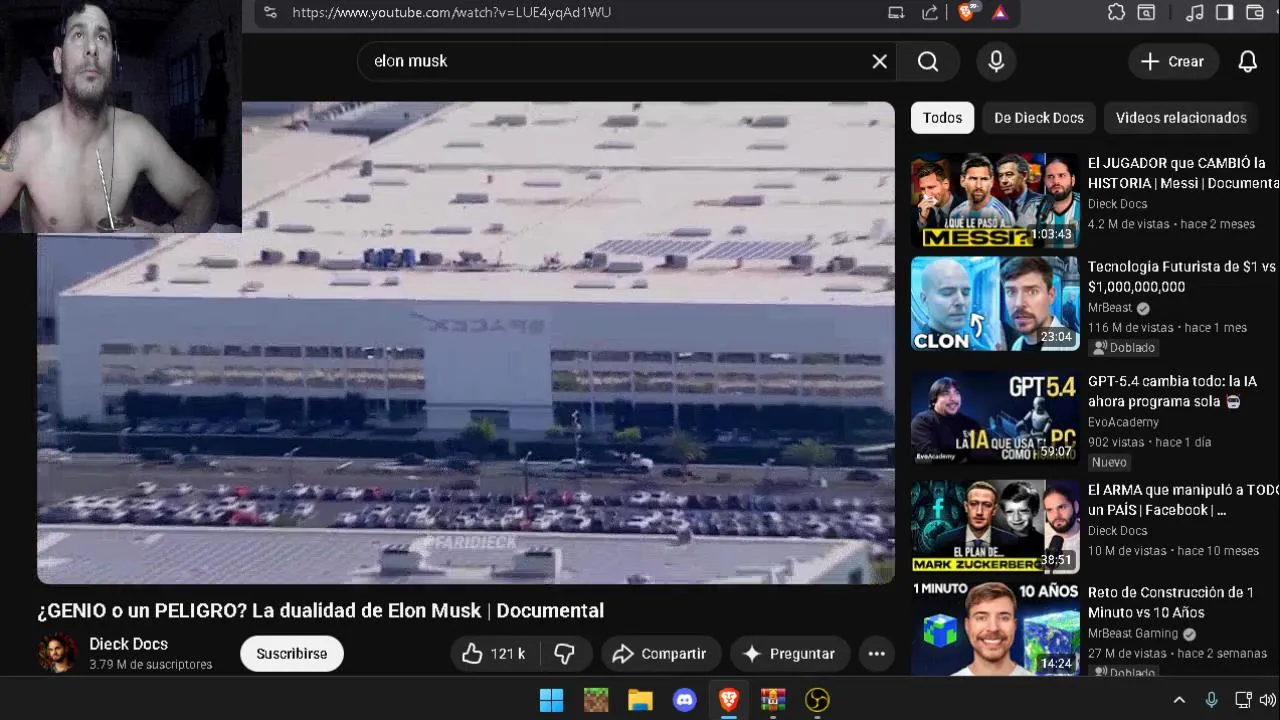
Task: Click the Compartir share button
Action: point(660,654)
